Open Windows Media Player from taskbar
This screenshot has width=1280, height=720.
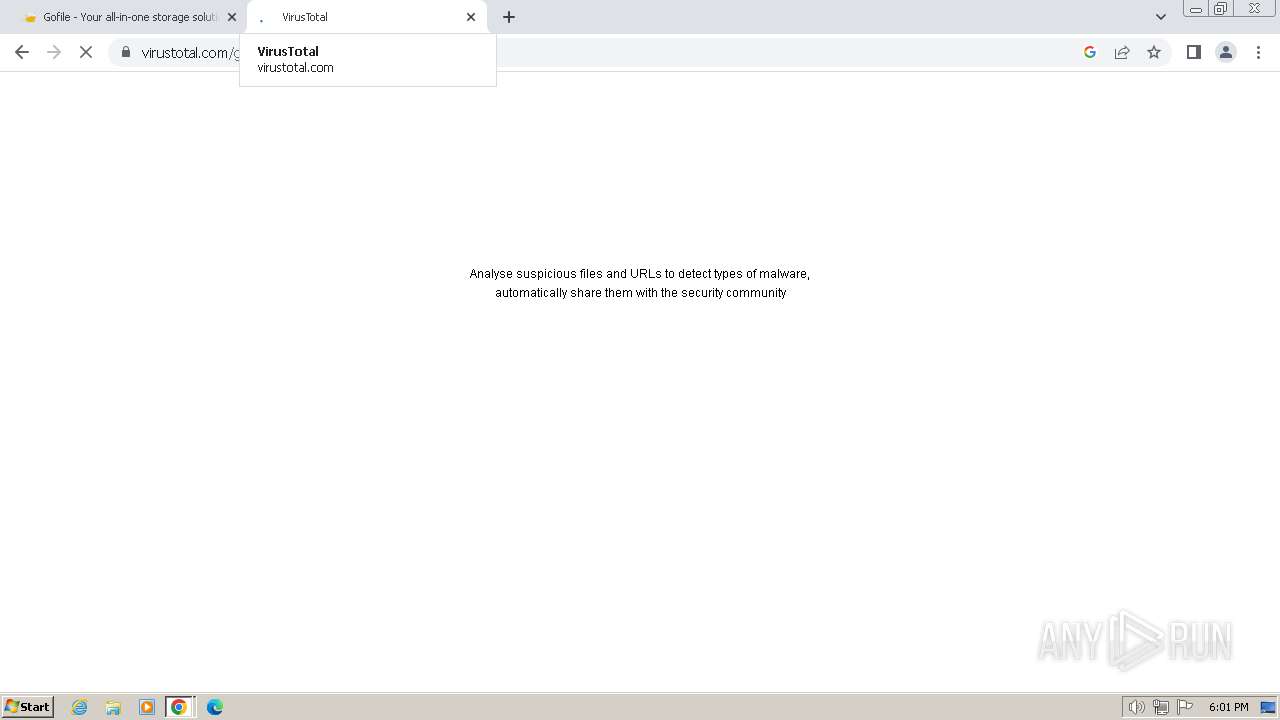coord(147,707)
